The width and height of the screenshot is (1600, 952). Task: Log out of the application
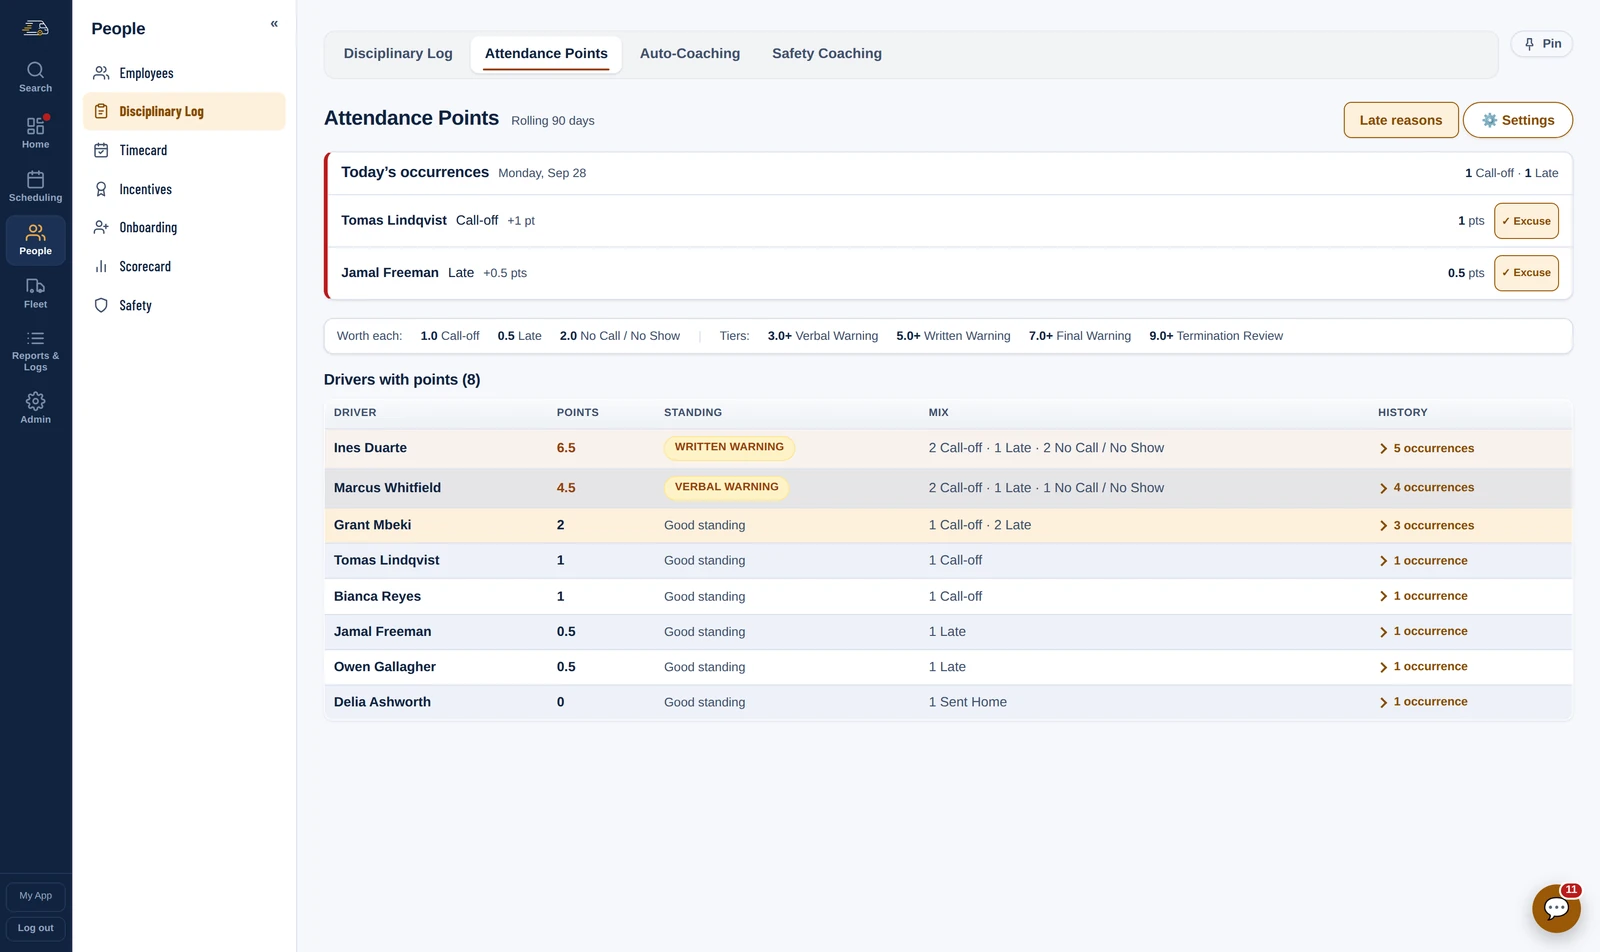click(35, 928)
